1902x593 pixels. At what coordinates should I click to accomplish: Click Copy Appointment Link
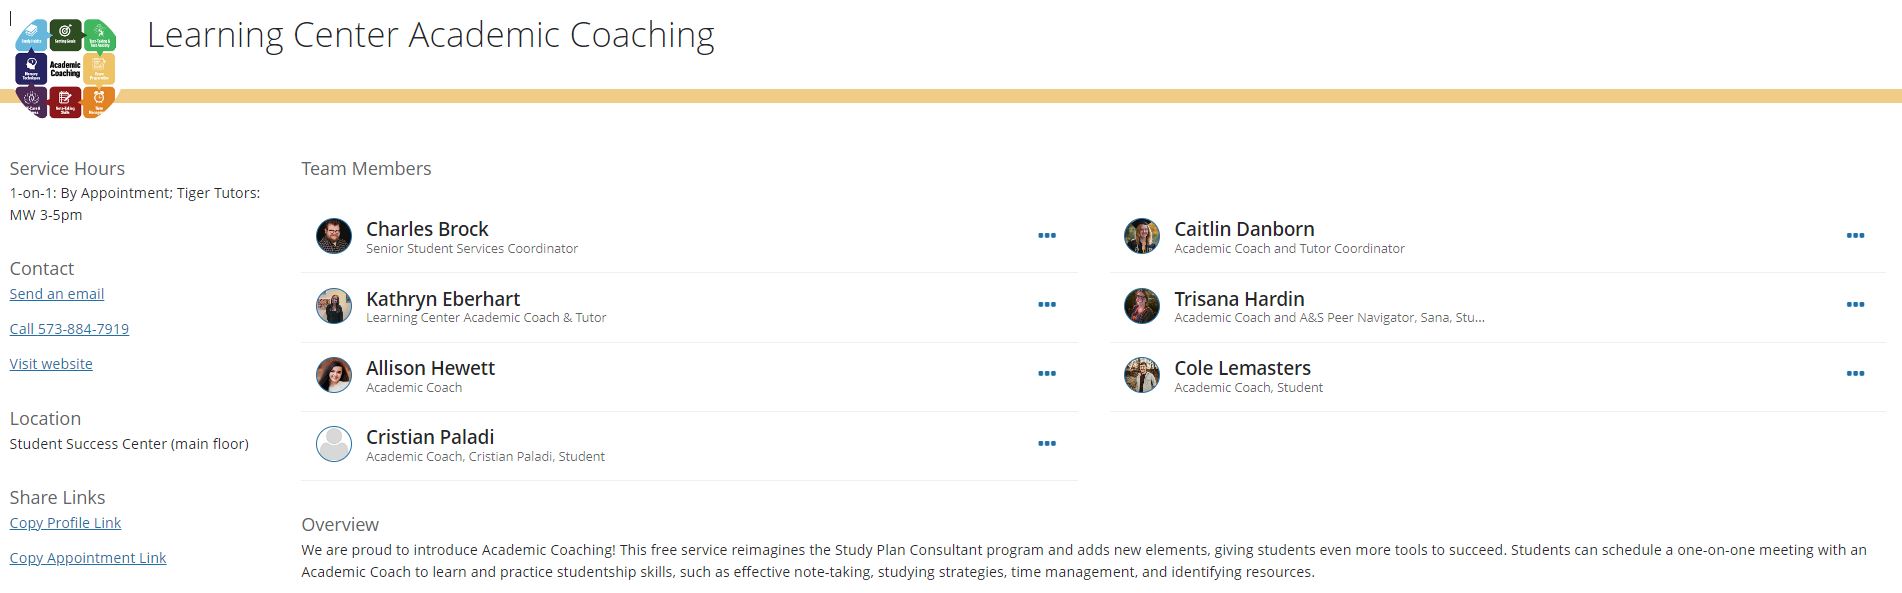coord(88,557)
